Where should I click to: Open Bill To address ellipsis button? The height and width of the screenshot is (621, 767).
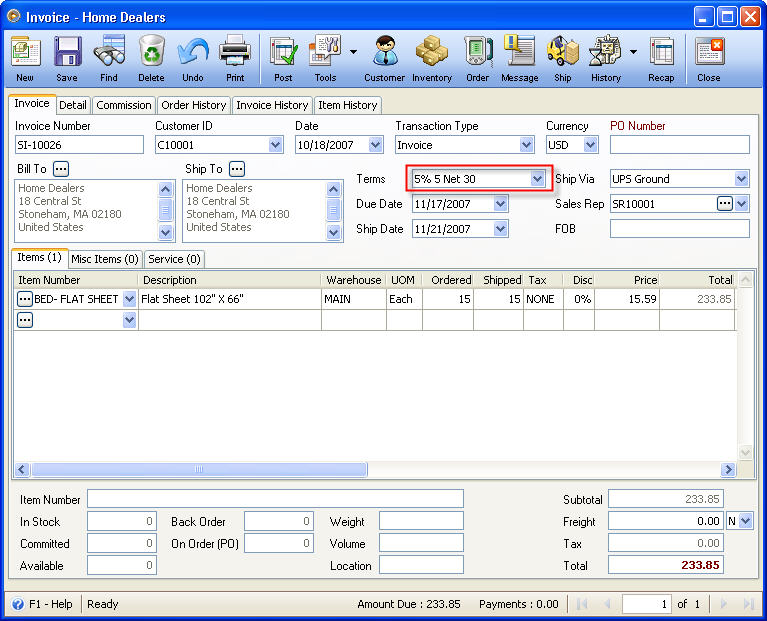(x=61, y=169)
